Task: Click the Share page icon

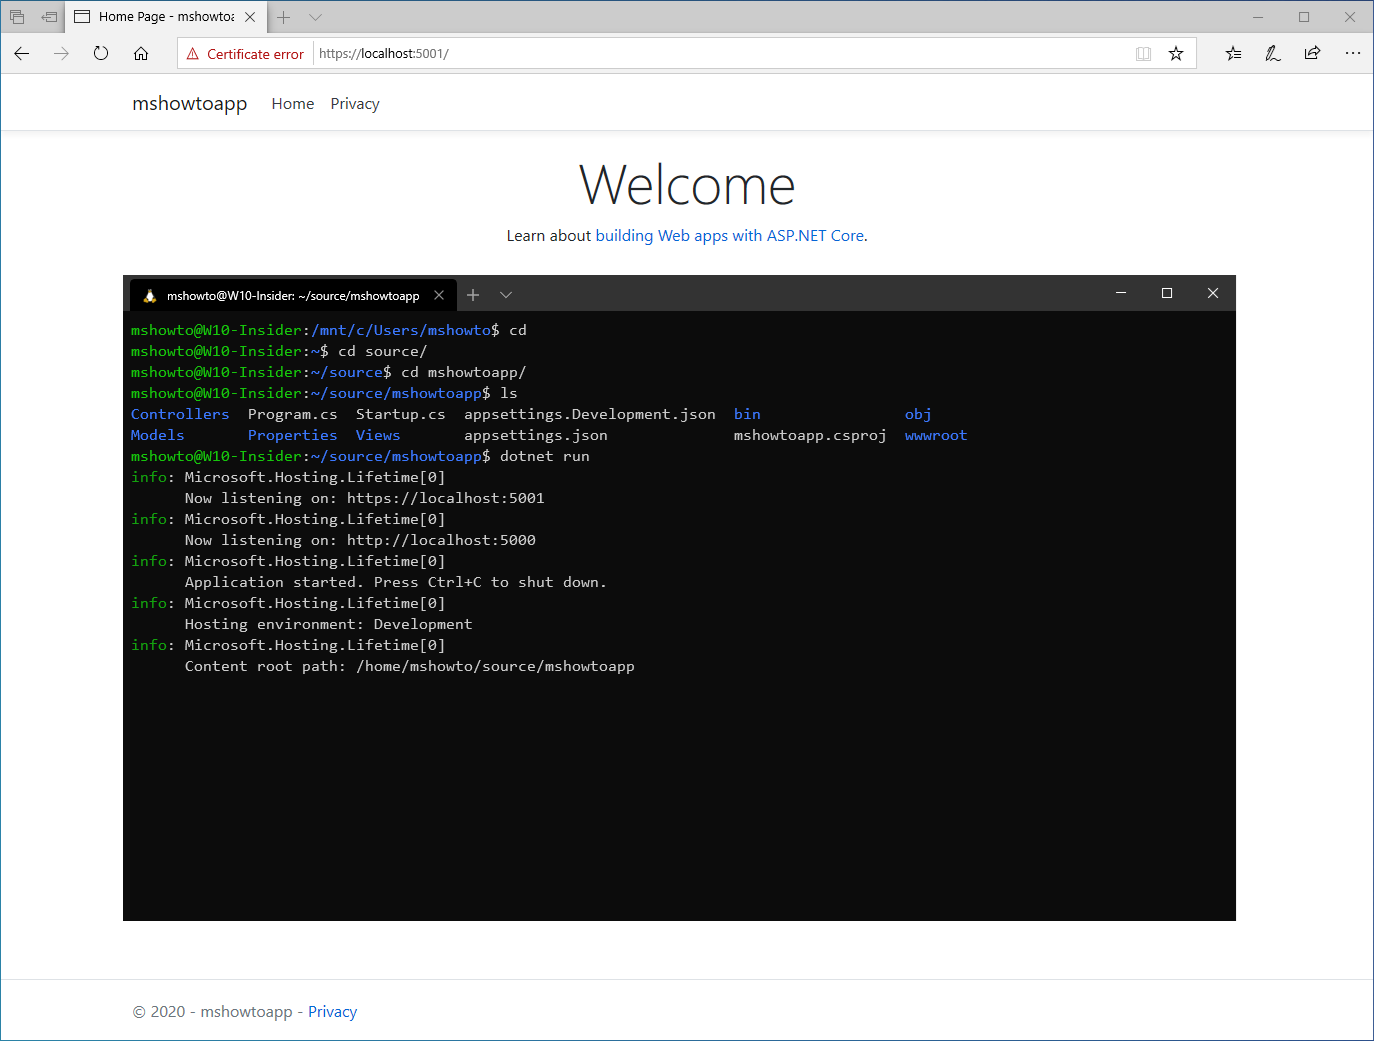Action: pos(1313,54)
